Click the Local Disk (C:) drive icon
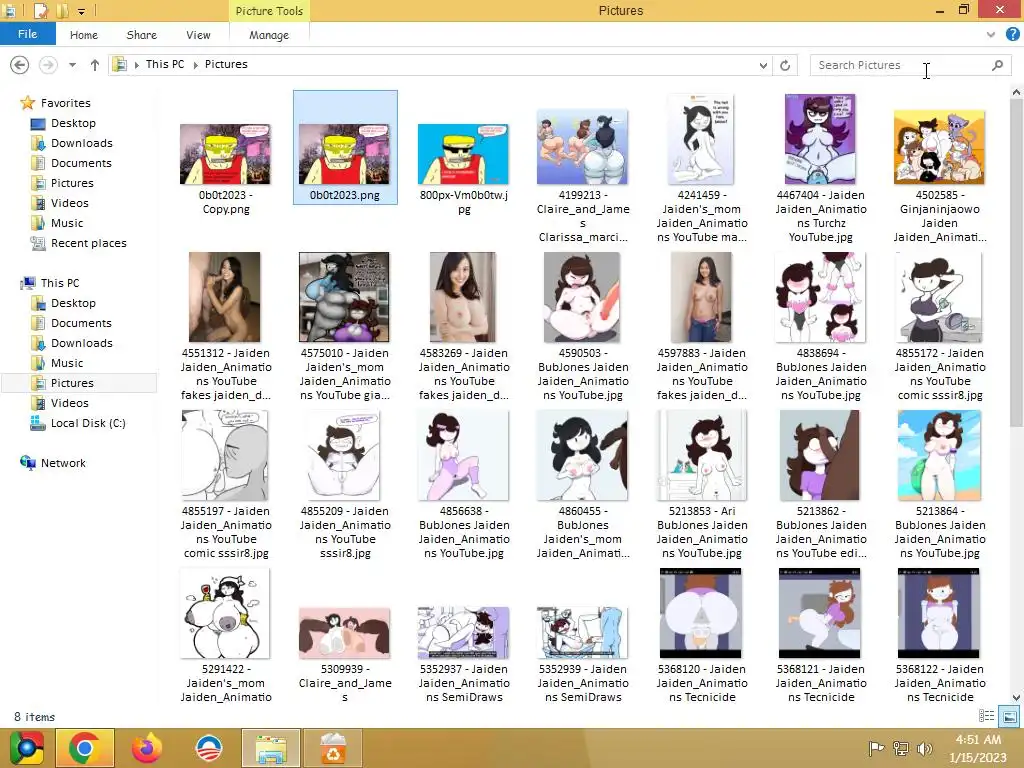 click(x=37, y=423)
